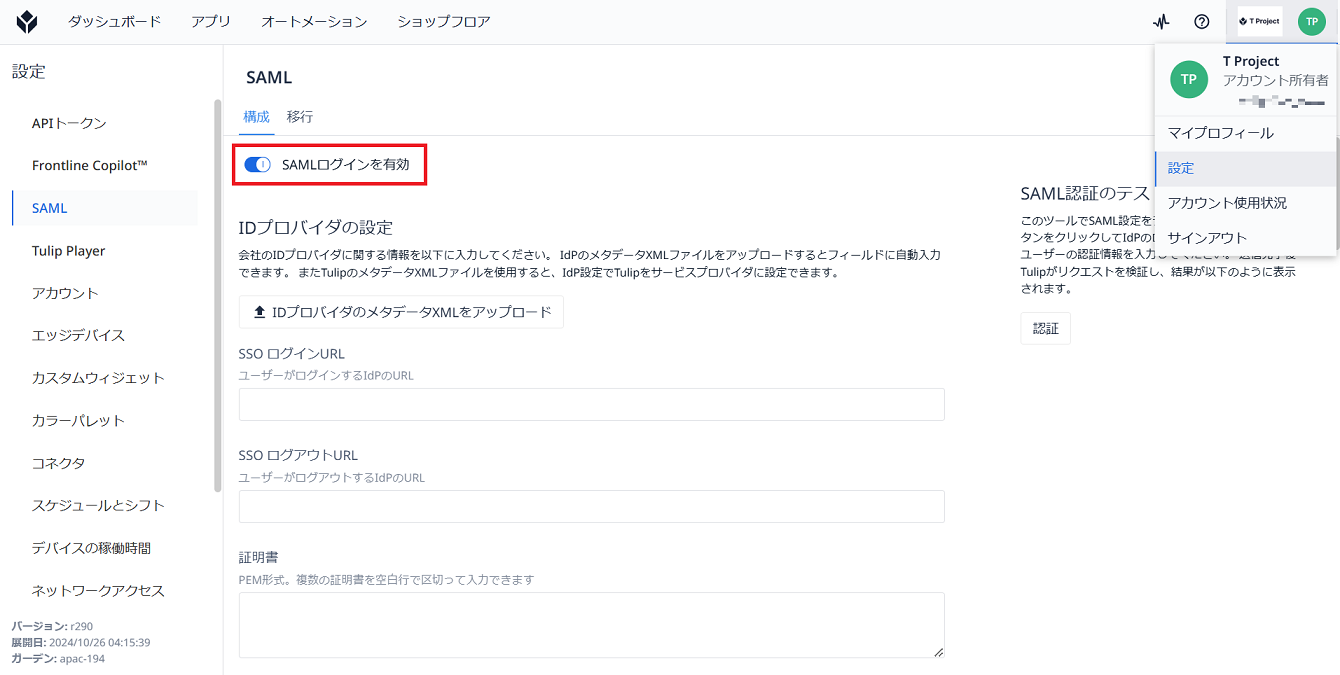Toggle the SAML login enable switch
The image size is (1340, 675).
coord(257,165)
